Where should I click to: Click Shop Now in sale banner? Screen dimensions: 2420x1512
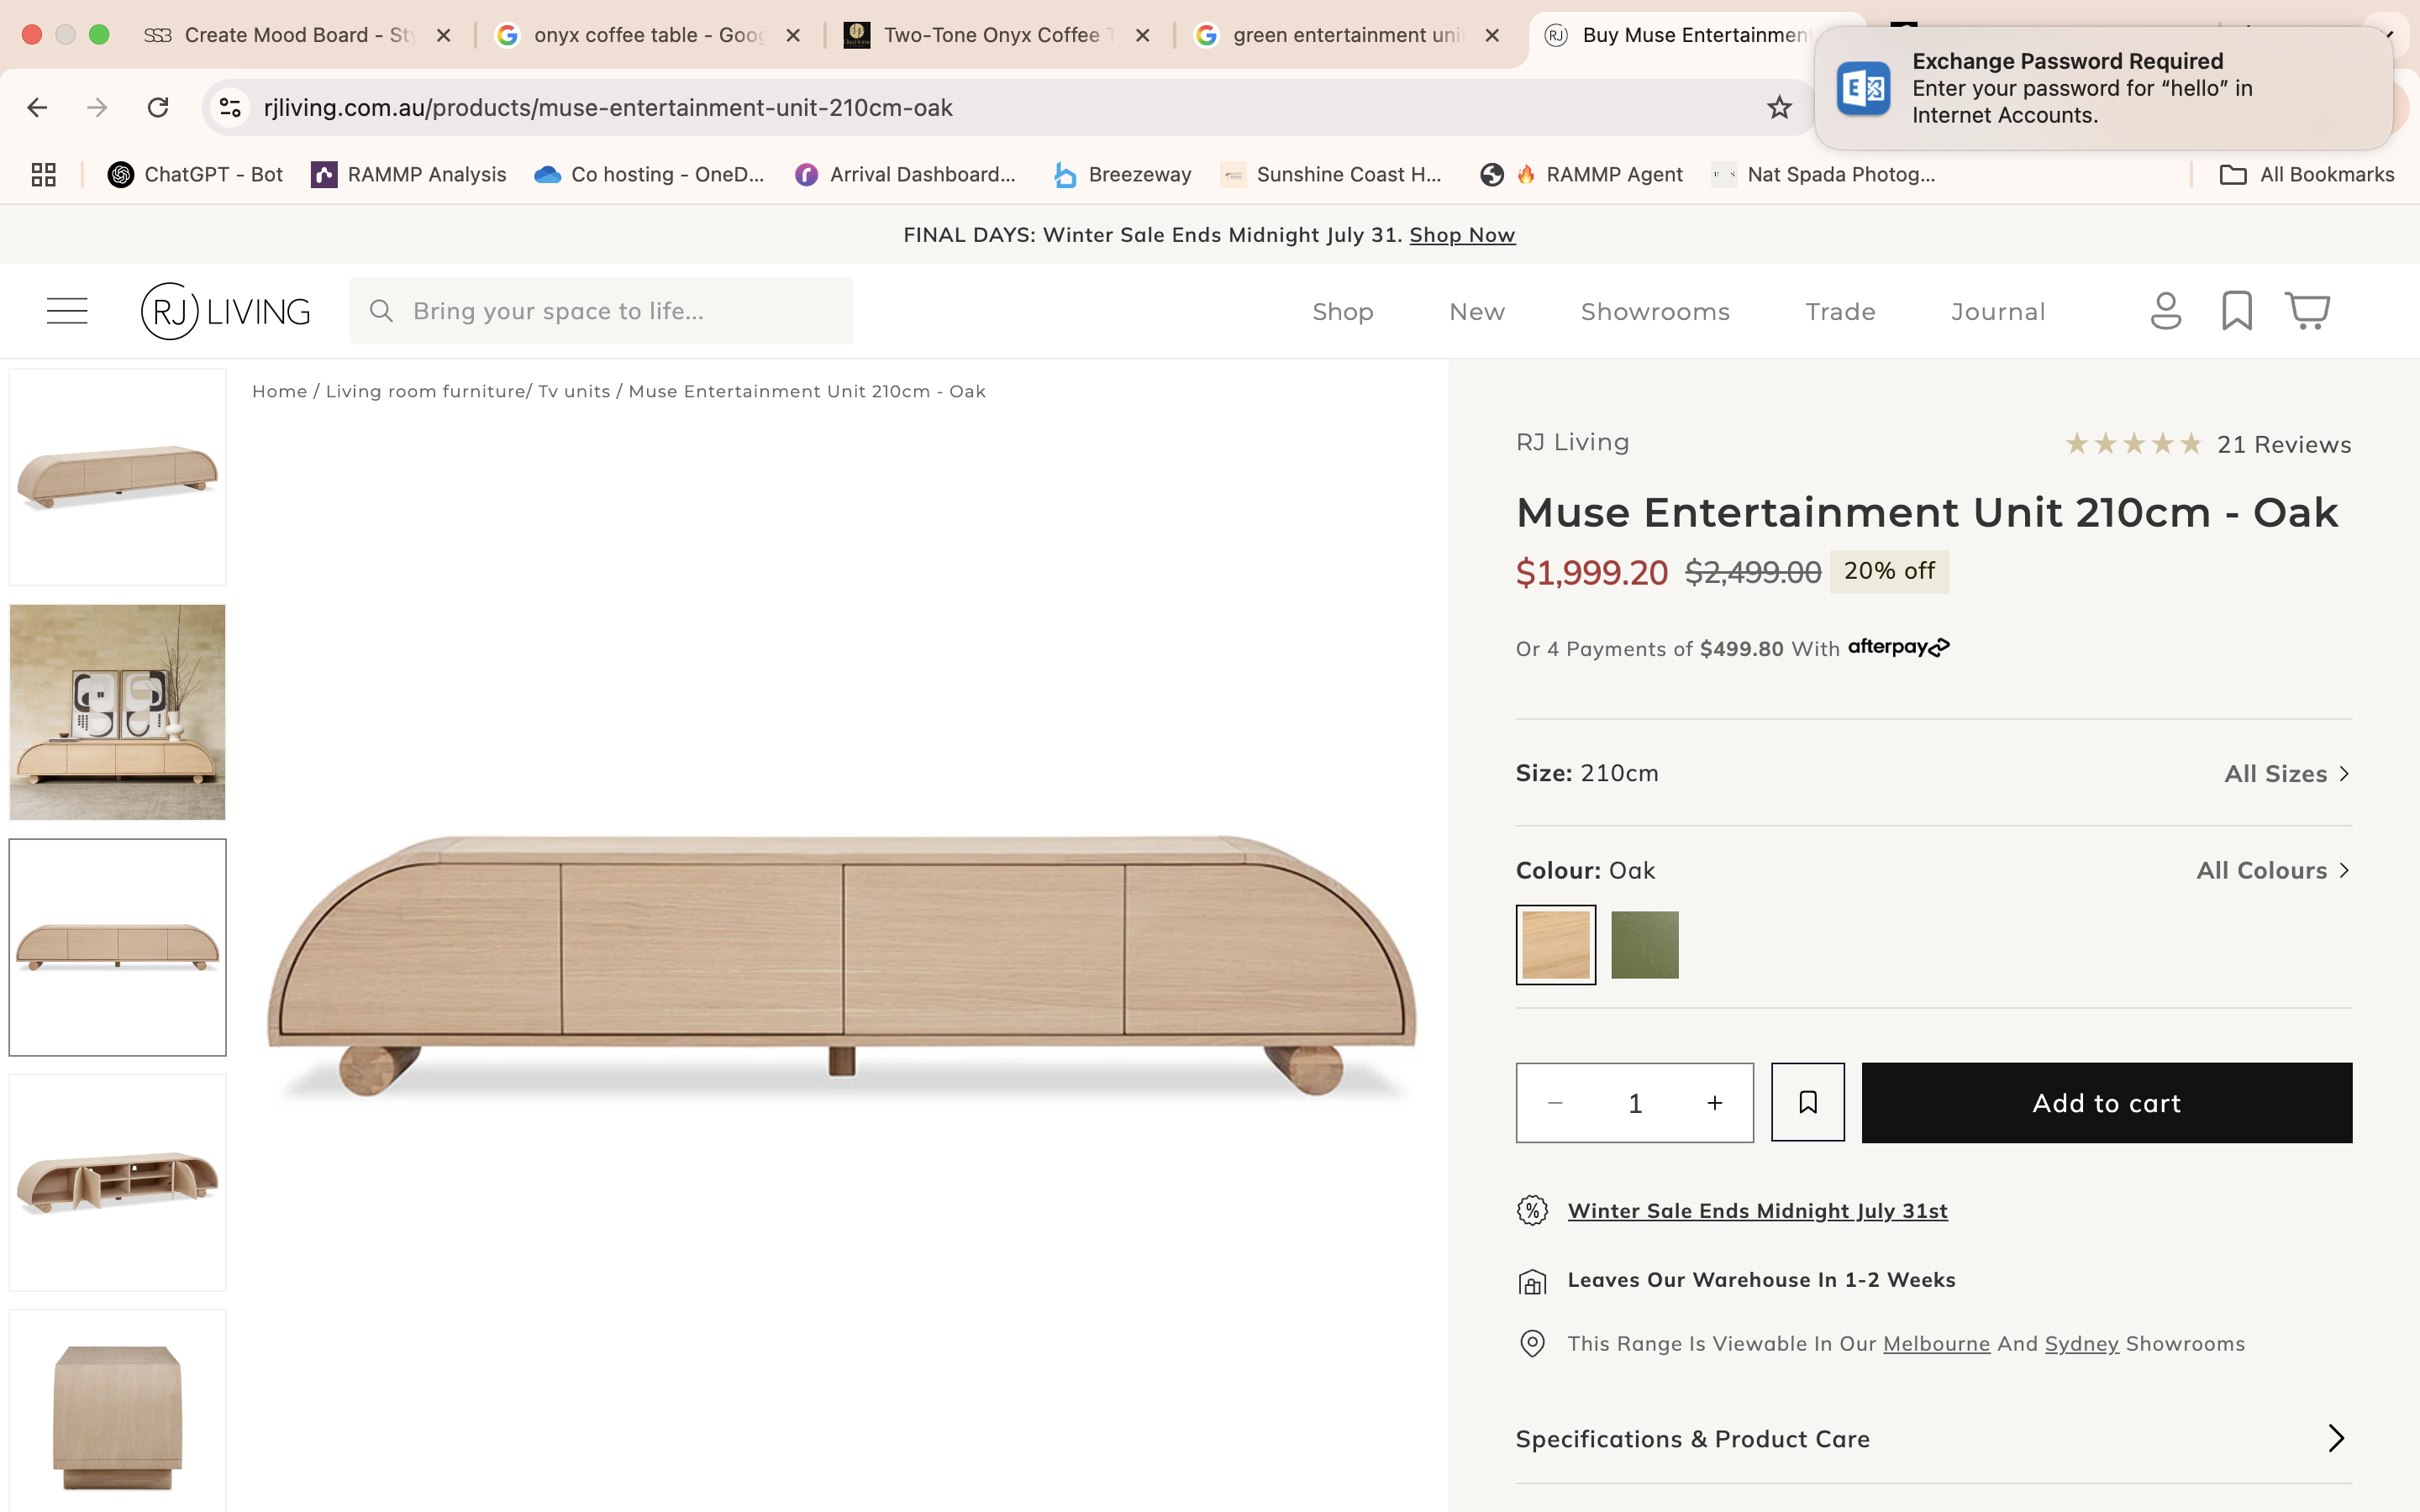point(1462,235)
